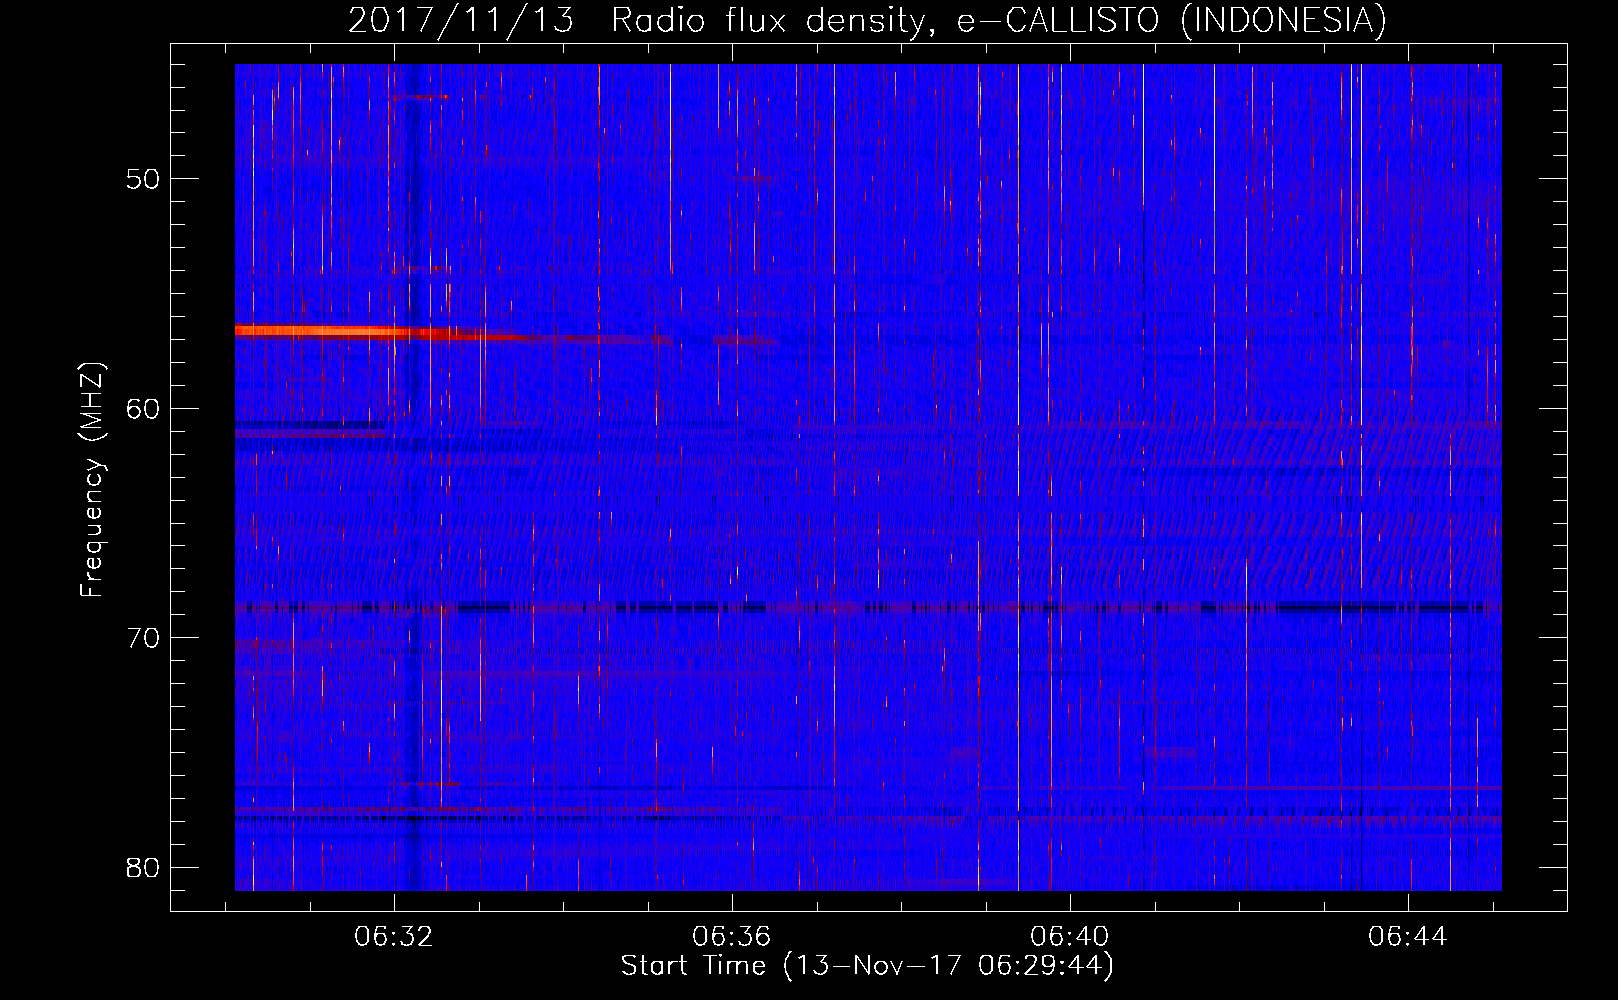
Task: Click the 80 frequency tick label
Action: click(x=144, y=867)
